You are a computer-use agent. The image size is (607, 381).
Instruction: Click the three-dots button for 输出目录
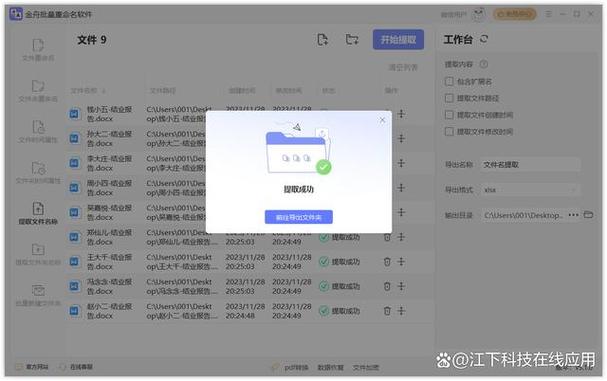click(x=573, y=215)
